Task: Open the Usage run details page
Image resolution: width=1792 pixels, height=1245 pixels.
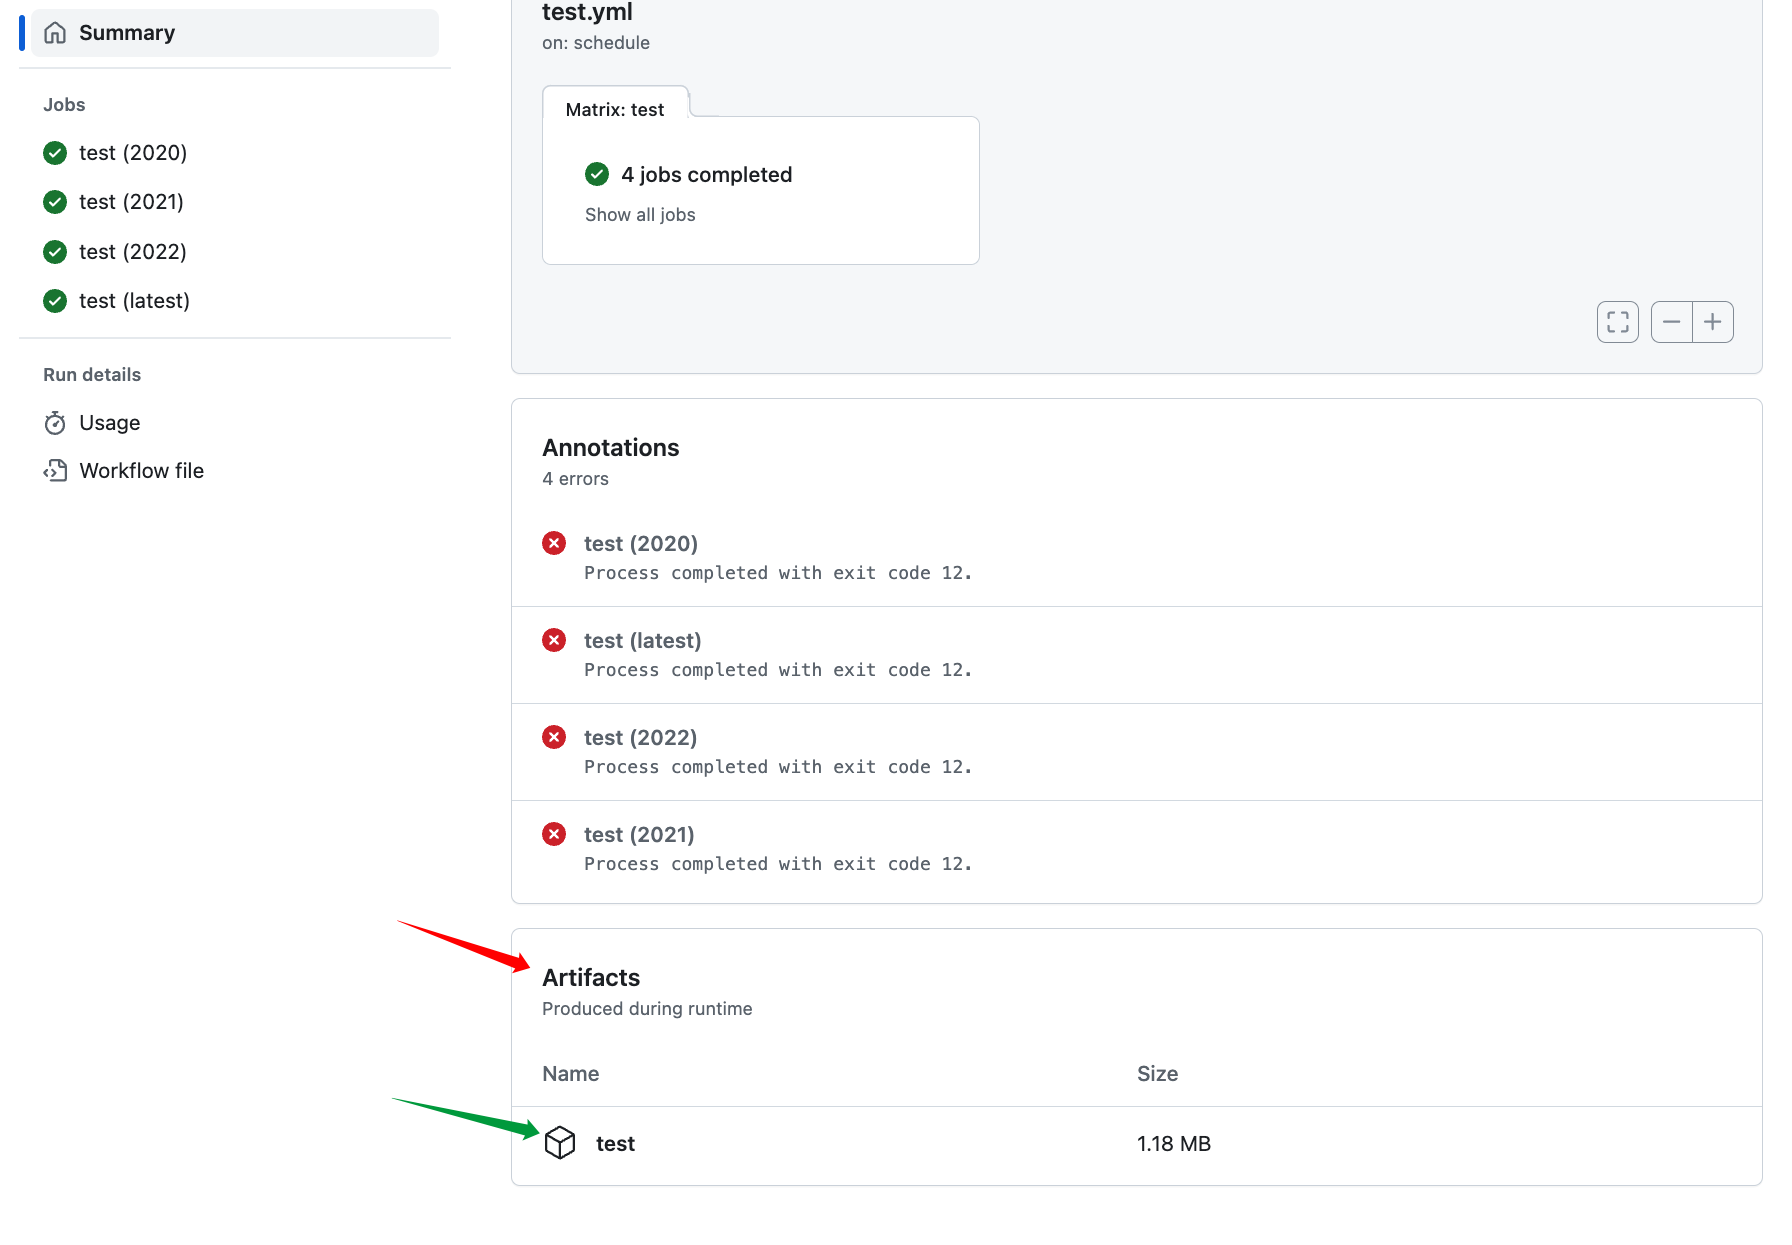Action: (109, 423)
